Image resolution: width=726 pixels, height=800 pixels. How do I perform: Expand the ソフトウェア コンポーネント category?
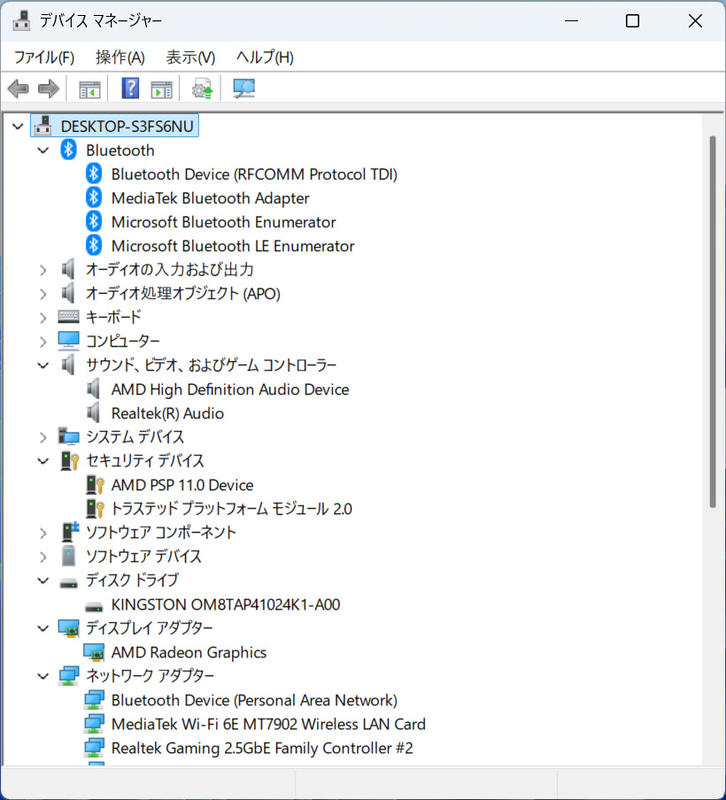pos(43,533)
